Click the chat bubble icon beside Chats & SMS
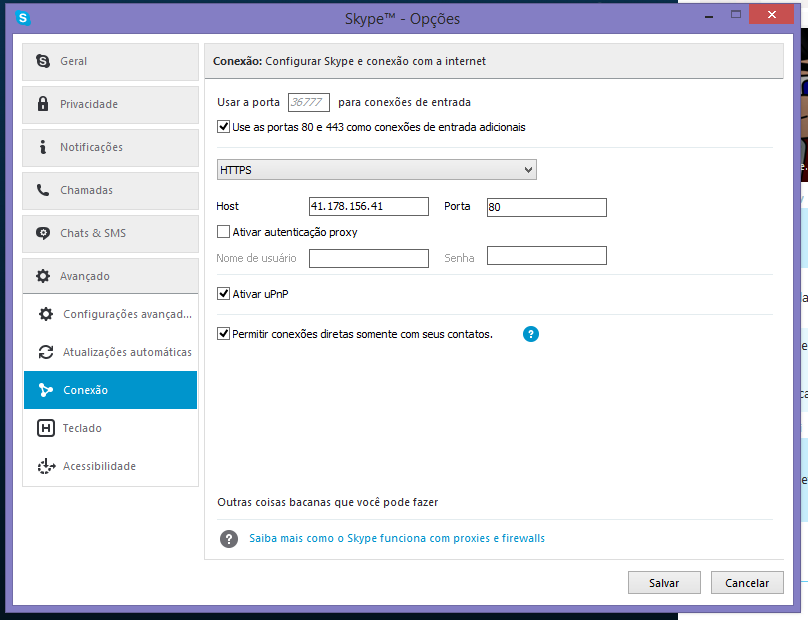Image resolution: width=808 pixels, height=620 pixels. 43,233
